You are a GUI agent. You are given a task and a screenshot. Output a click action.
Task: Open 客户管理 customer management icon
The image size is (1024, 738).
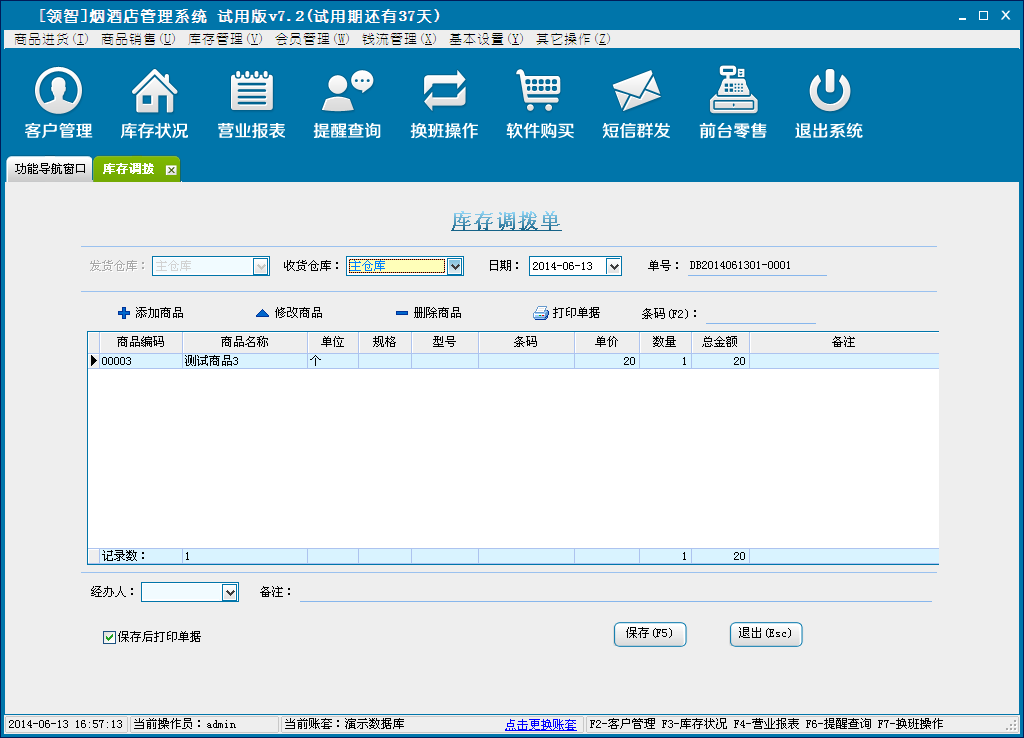pyautogui.click(x=58, y=93)
